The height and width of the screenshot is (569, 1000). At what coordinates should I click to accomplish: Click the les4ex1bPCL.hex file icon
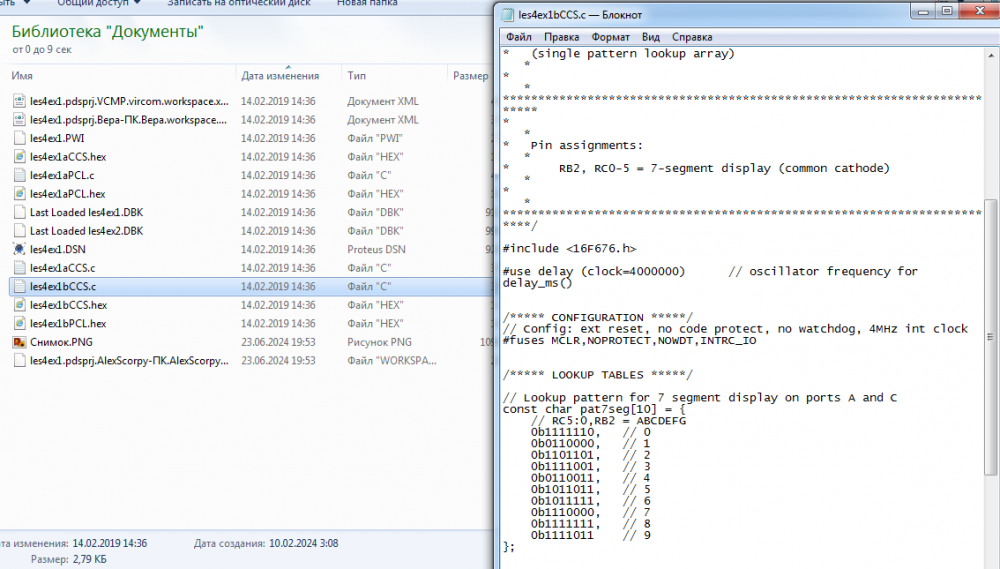pos(19,323)
